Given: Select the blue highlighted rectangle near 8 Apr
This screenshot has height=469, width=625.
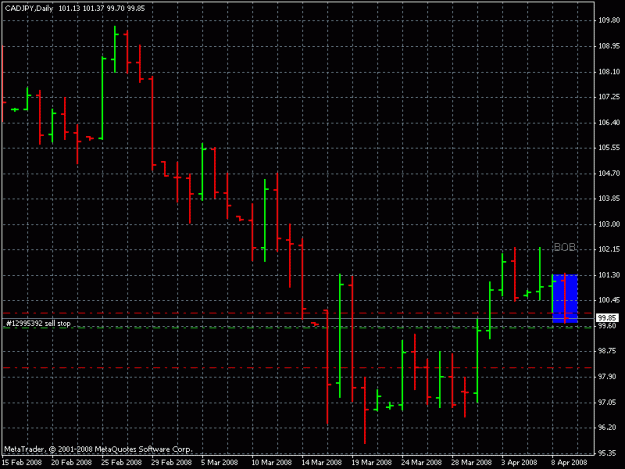Looking at the screenshot, I should (x=565, y=298).
